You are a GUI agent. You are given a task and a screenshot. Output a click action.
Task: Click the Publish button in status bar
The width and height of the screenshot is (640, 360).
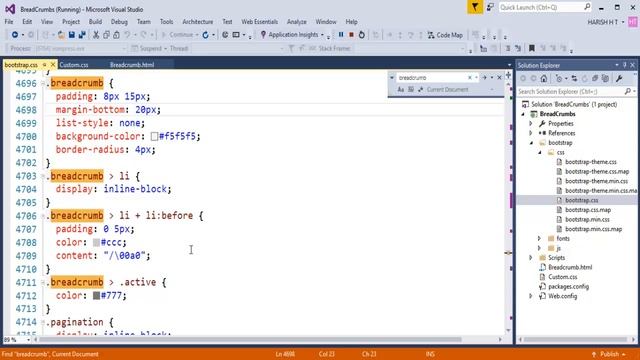(608, 354)
